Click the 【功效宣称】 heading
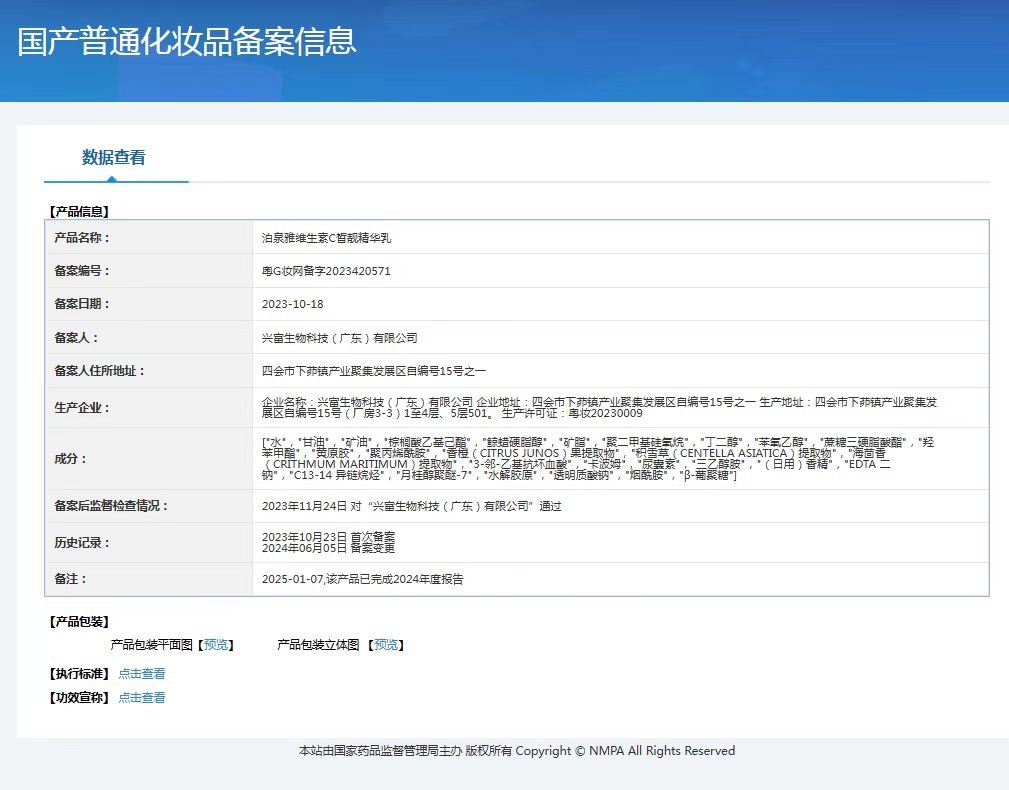Viewport: 1009px width, 790px height. point(79,697)
